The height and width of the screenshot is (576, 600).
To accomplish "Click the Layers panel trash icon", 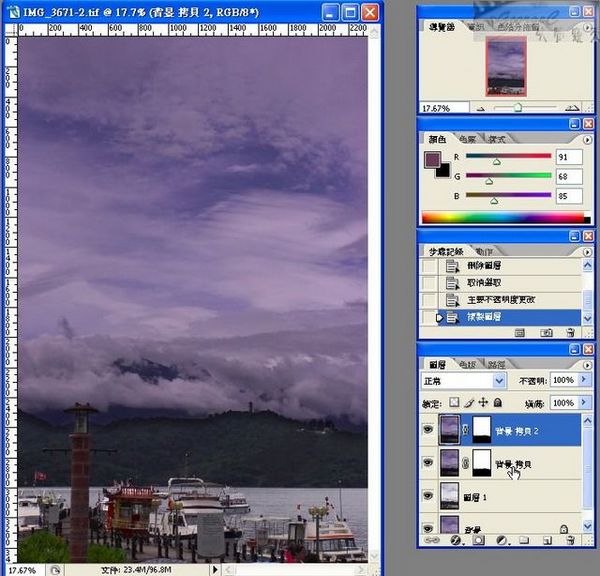I will (571, 540).
